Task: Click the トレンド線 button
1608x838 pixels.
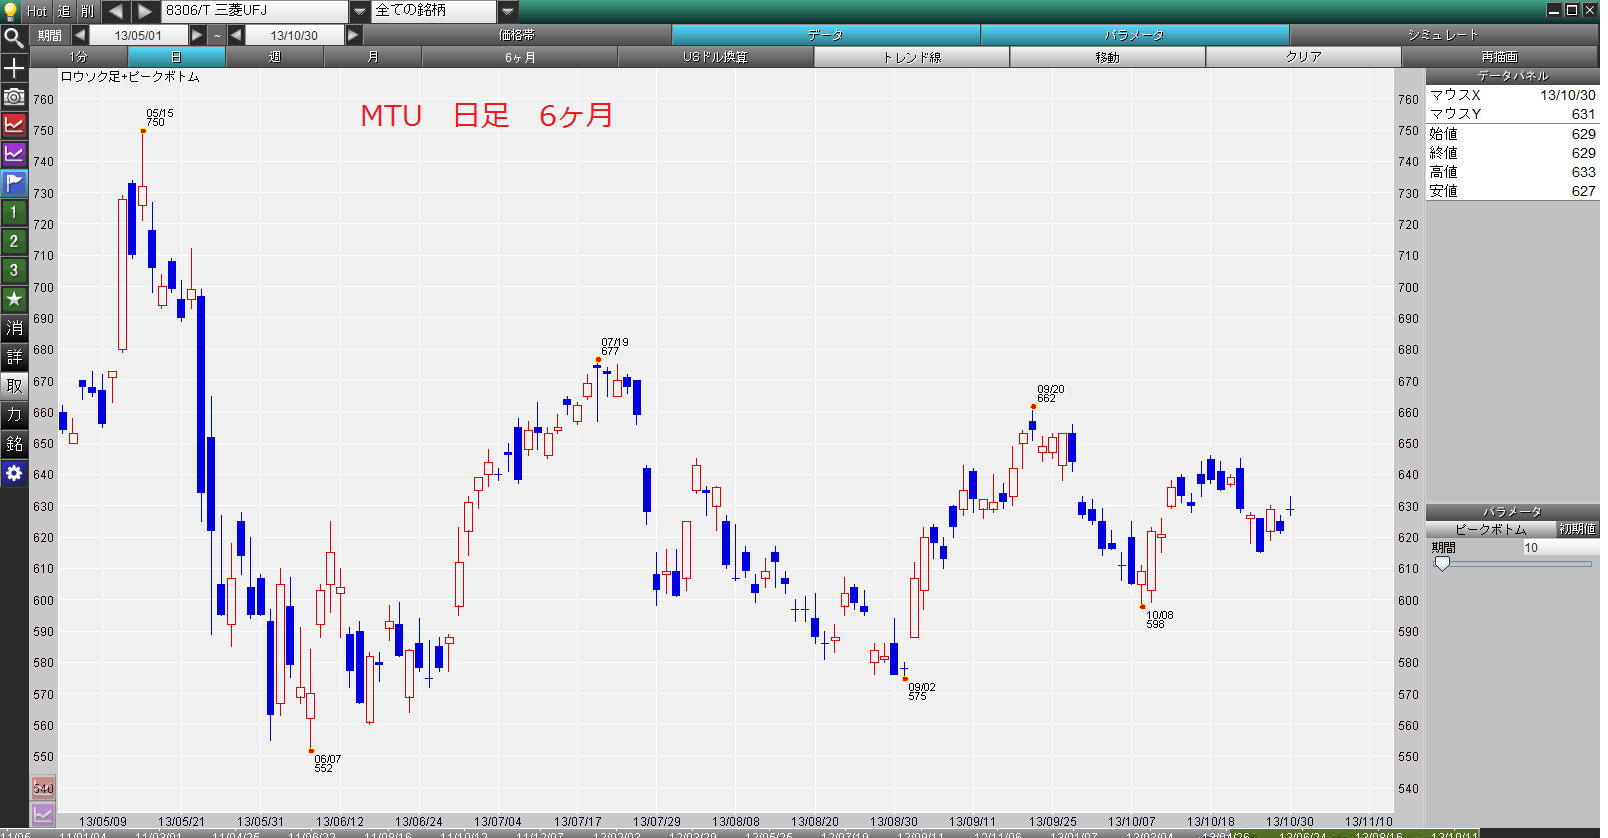Action: click(912, 57)
